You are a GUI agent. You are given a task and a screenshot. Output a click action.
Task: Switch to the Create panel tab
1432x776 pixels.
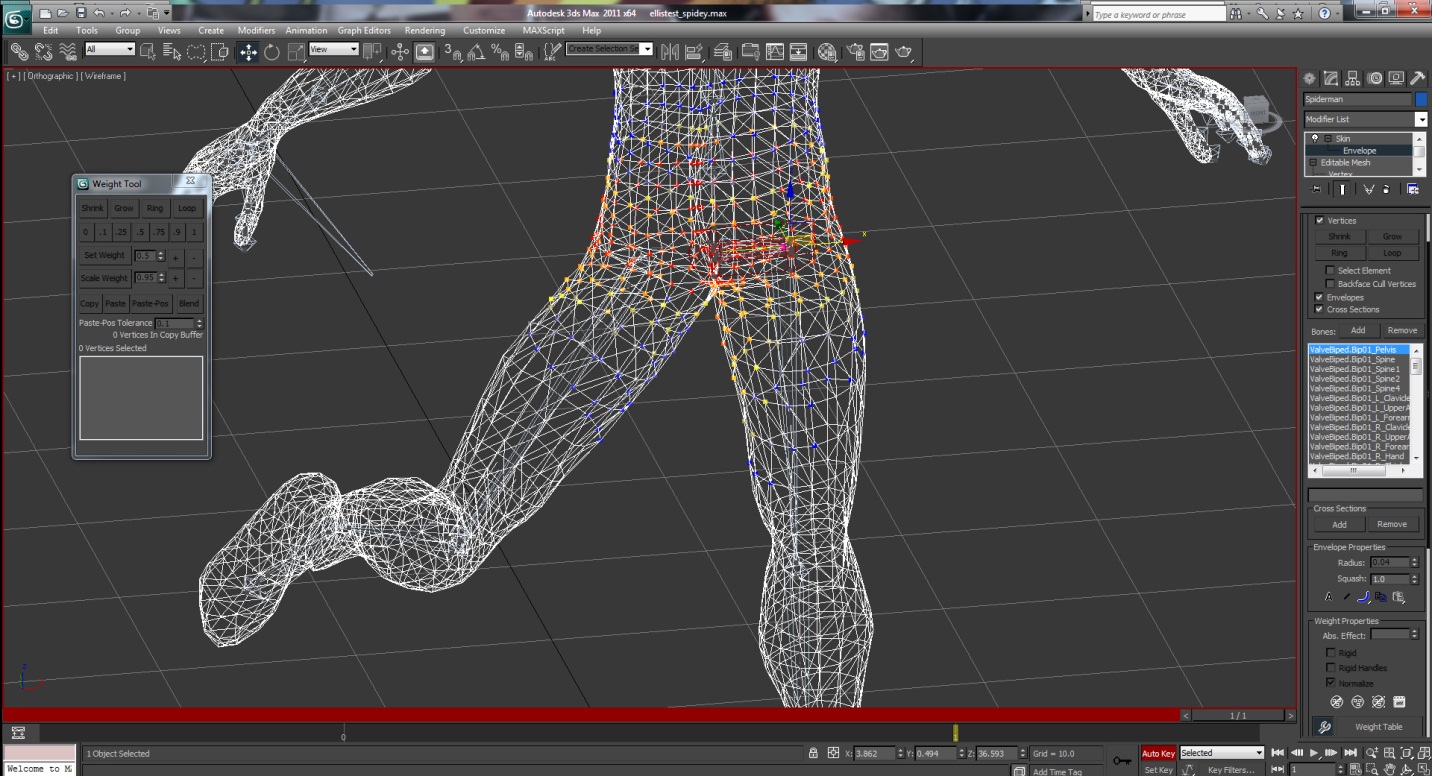(x=1310, y=78)
